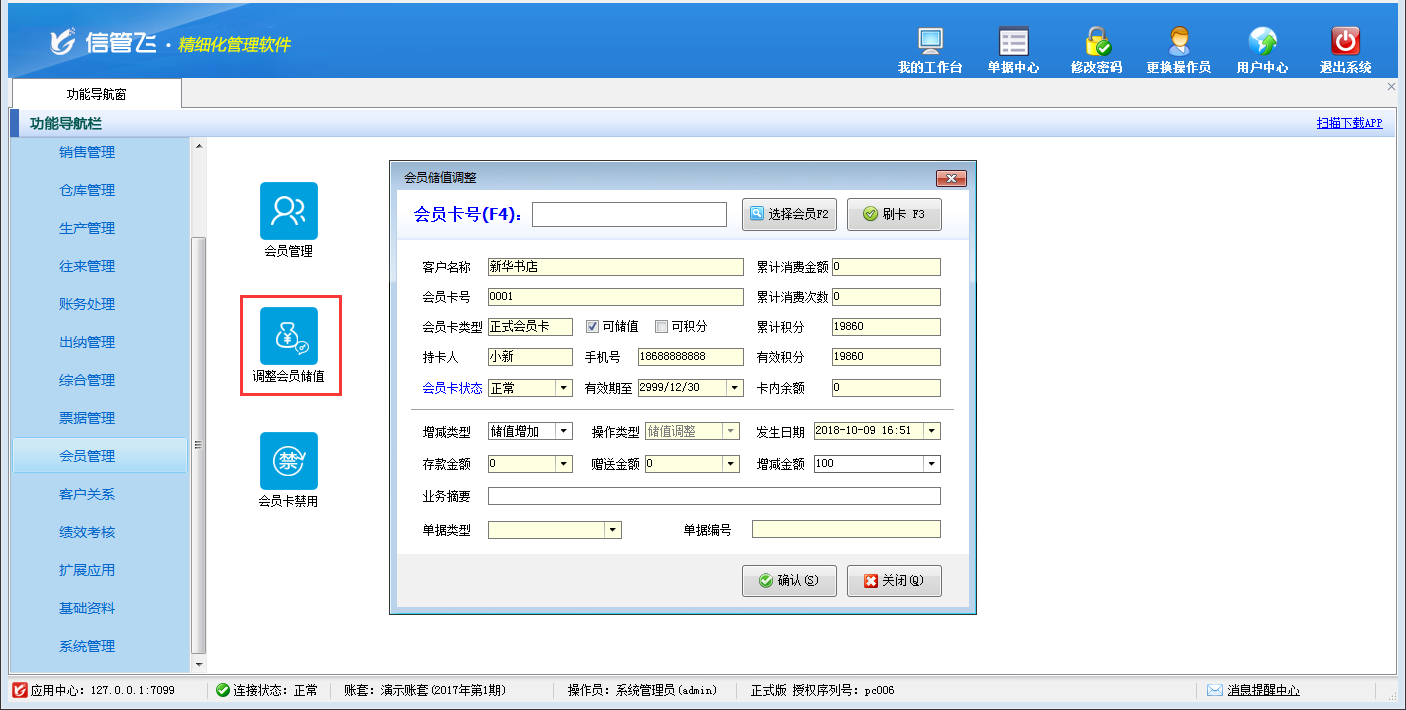Switch to the 功能导航窗 tab
Viewport: 1406px width, 710px height.
coord(97,94)
